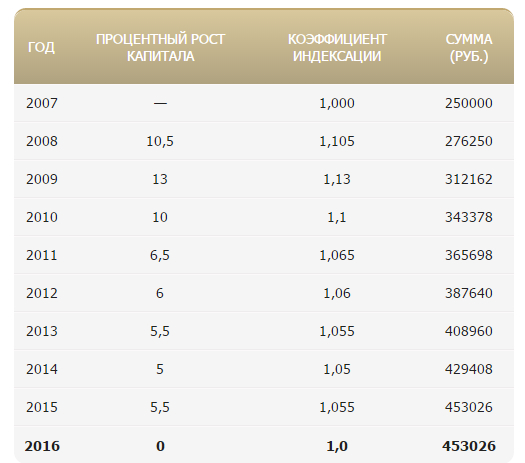This screenshot has height=463, width=525.
Task: Select sum 408960
Action: tap(469, 331)
